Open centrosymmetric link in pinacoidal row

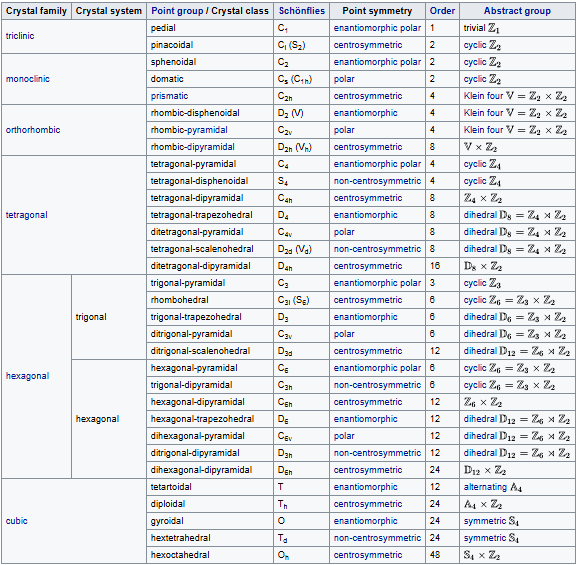368,45
